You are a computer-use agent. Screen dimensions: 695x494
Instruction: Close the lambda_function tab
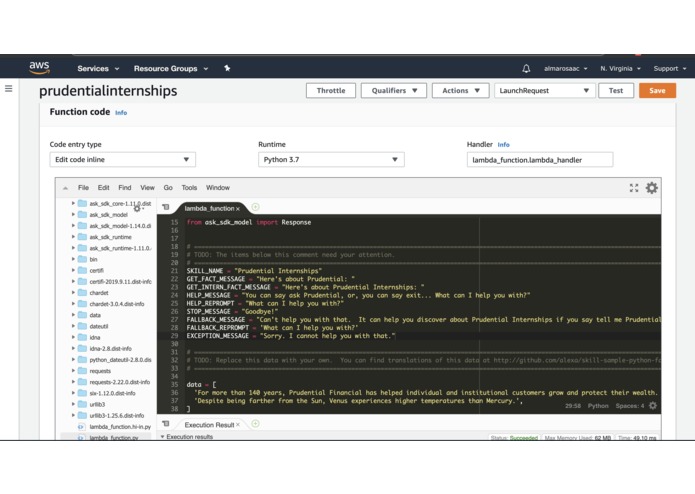coord(238,208)
